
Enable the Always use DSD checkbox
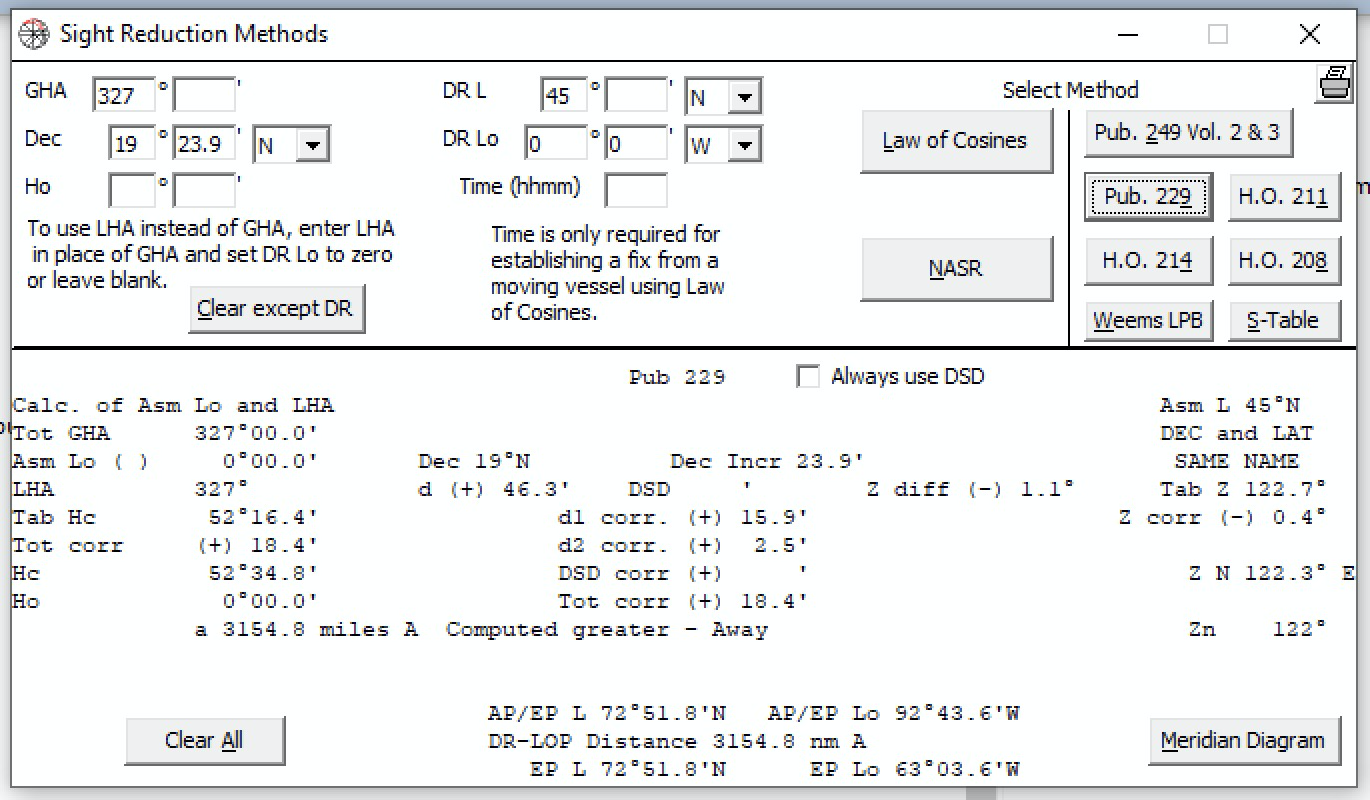pos(808,376)
